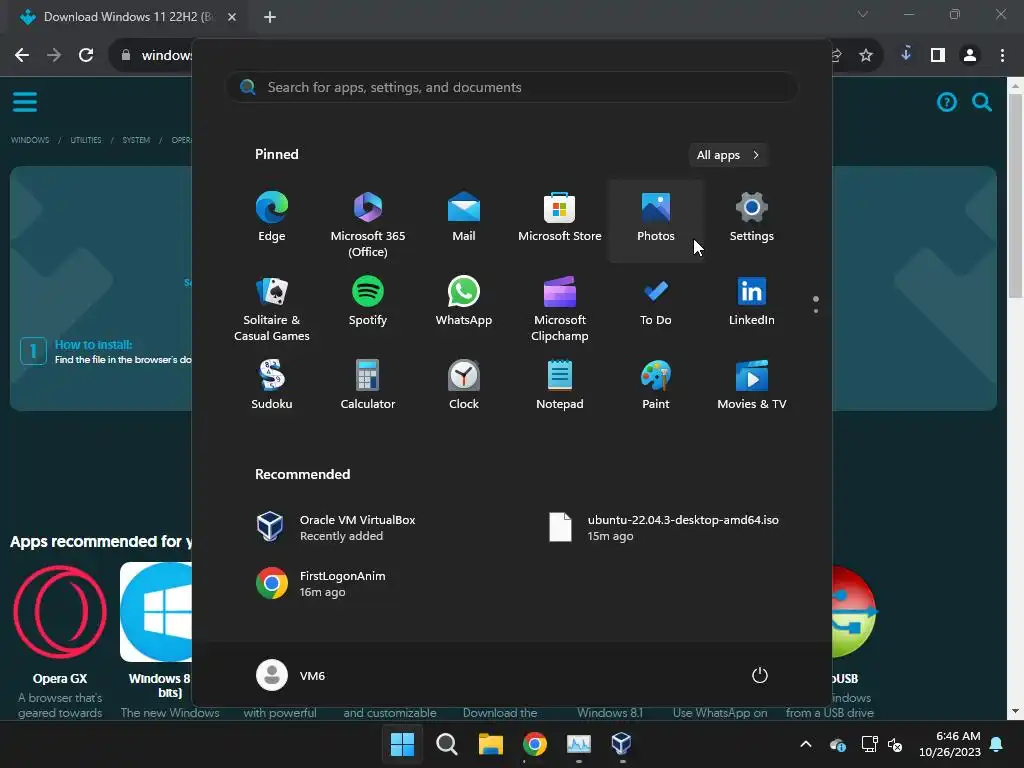Image resolution: width=1024 pixels, height=768 pixels.
Task: Open the notifications bell in the tray
Action: pyautogui.click(x=997, y=744)
